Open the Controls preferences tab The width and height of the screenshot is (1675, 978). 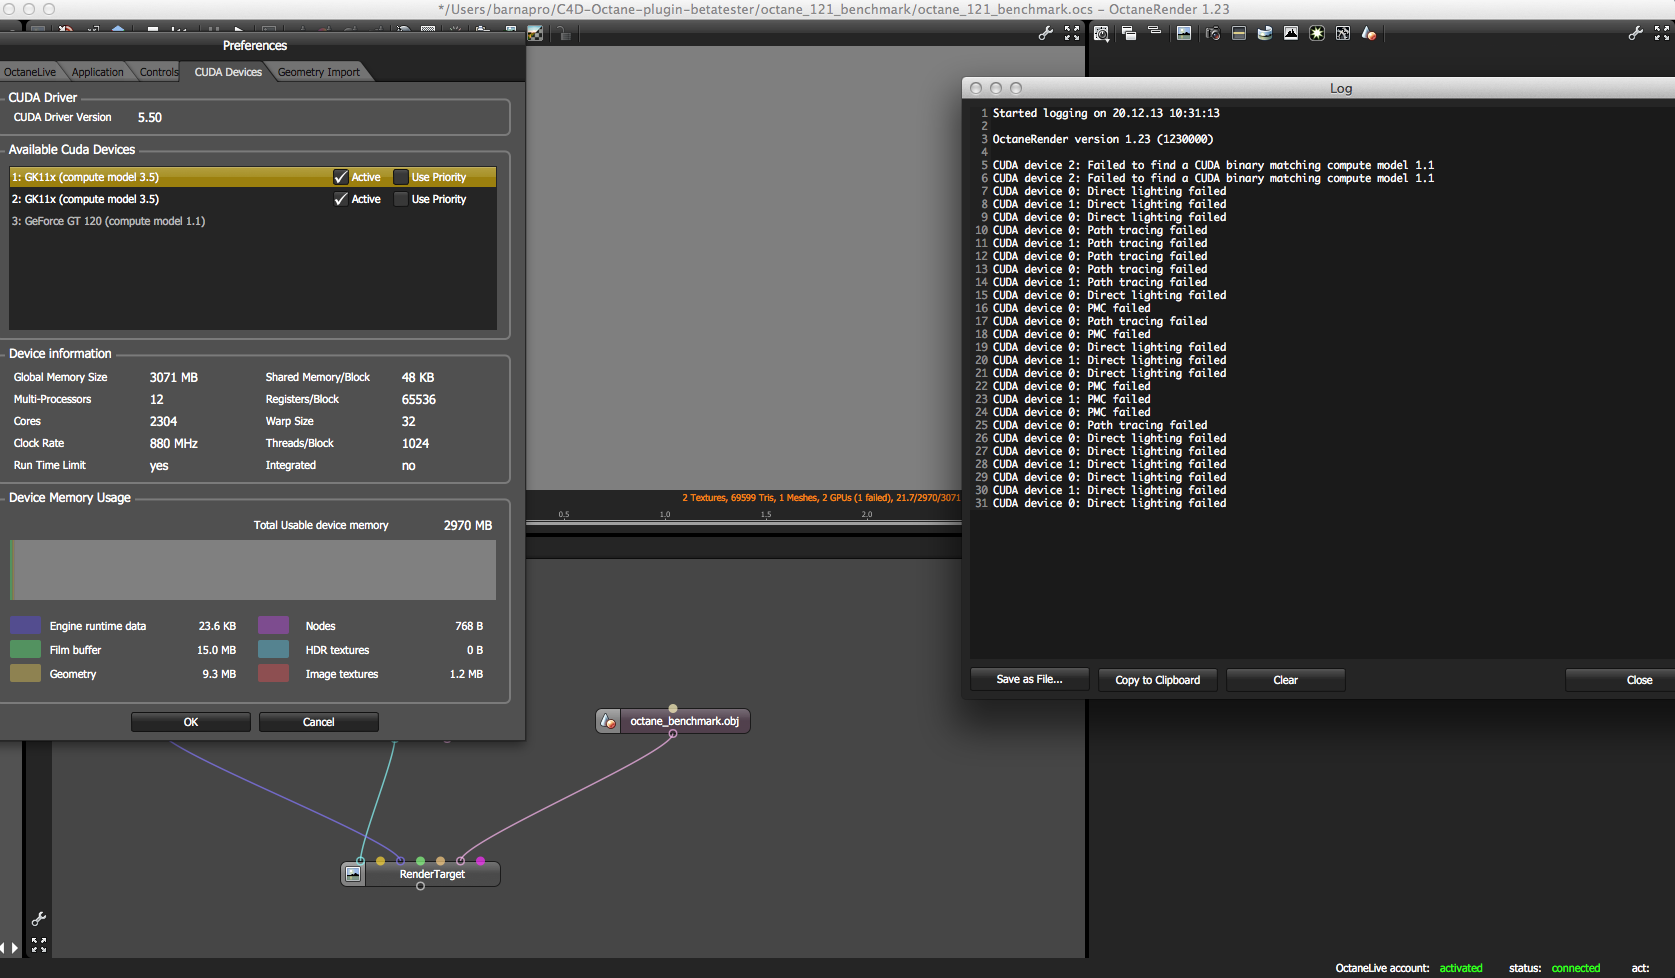(159, 72)
